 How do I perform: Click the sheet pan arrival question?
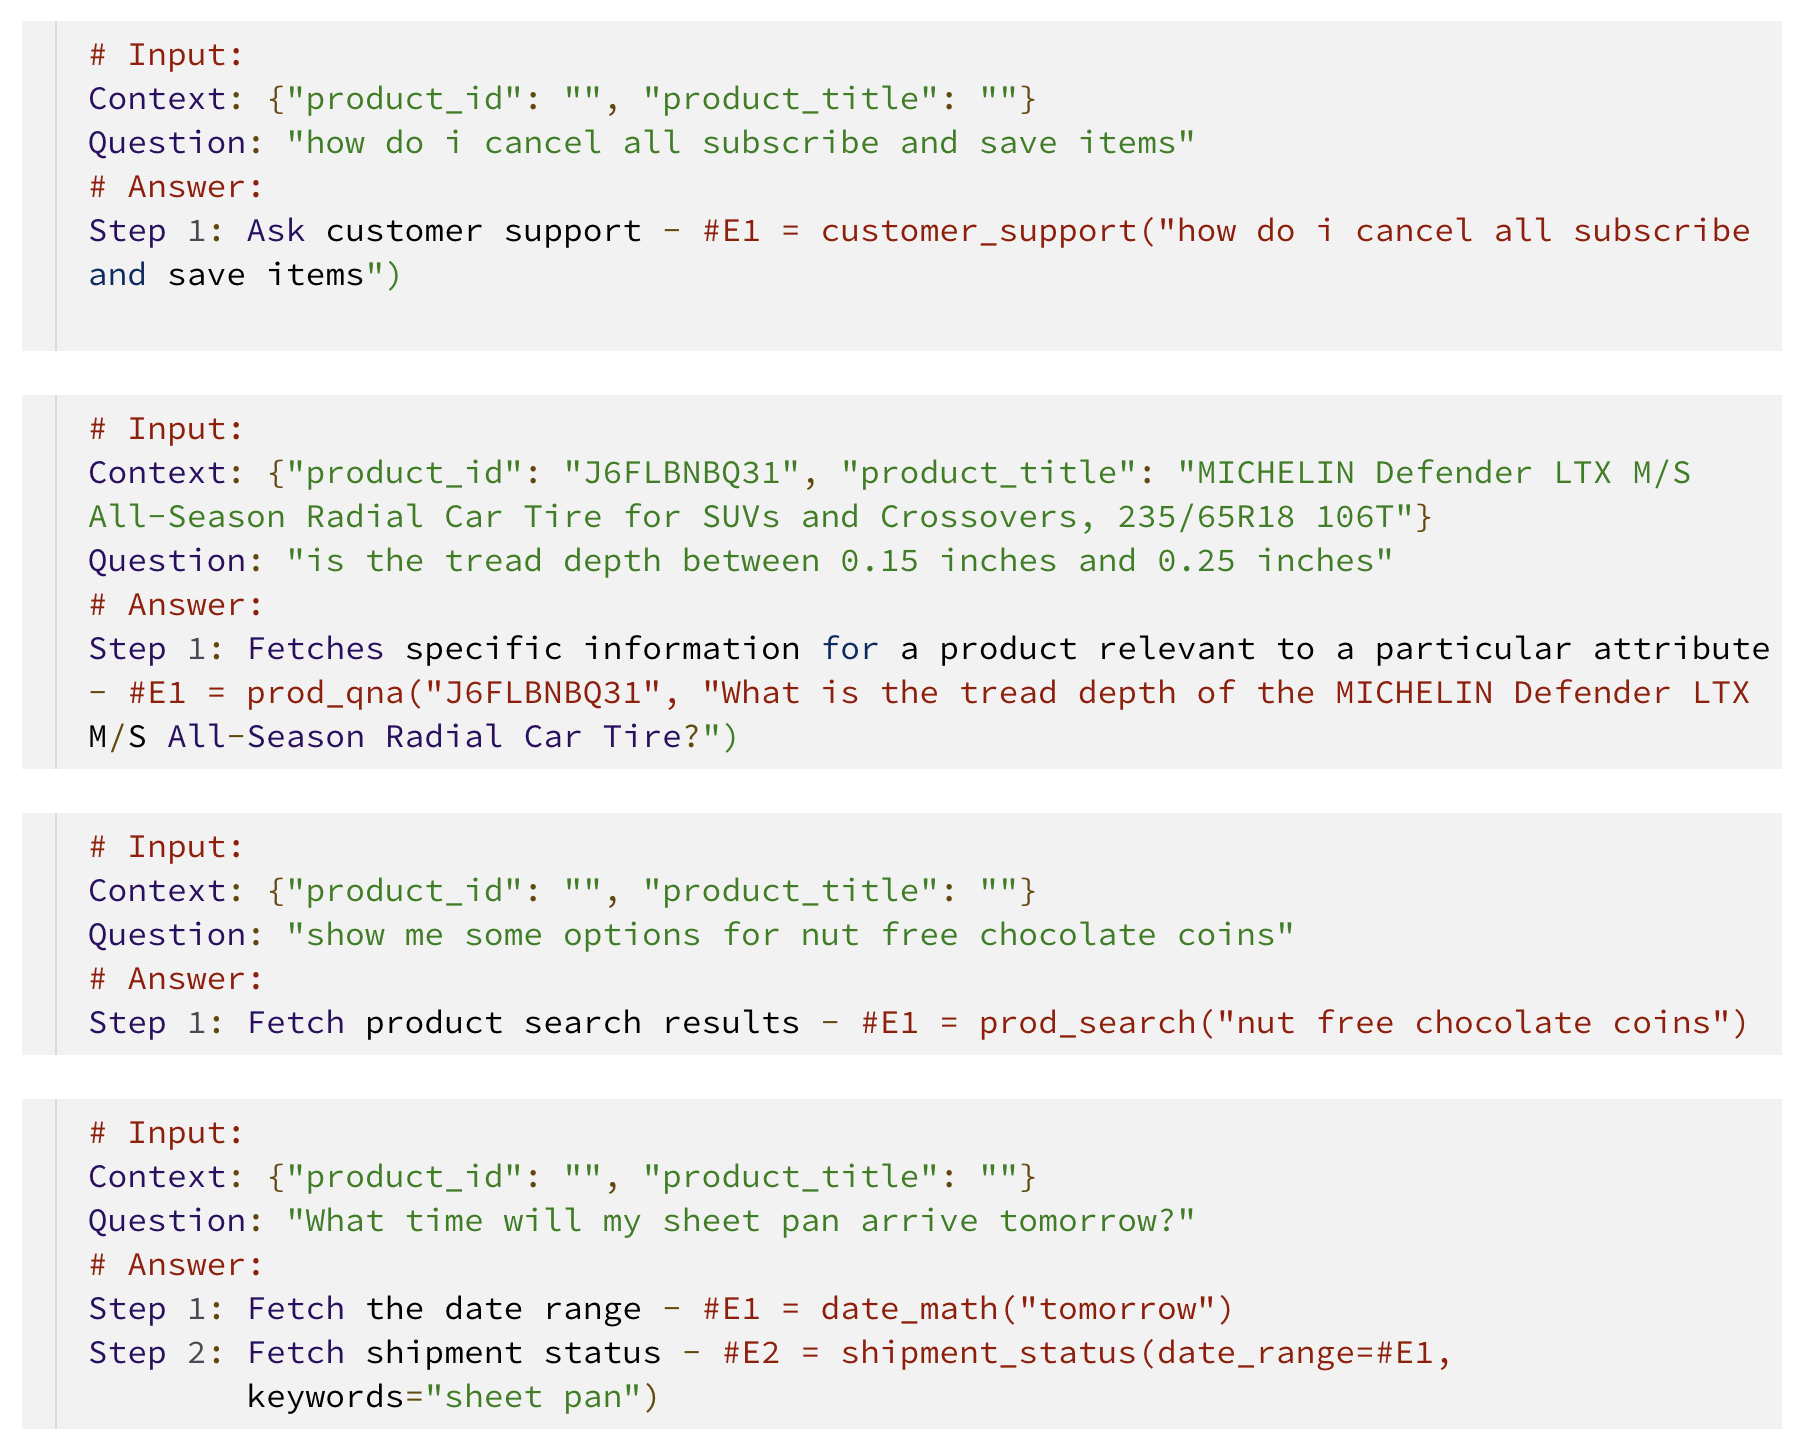[740, 1221]
